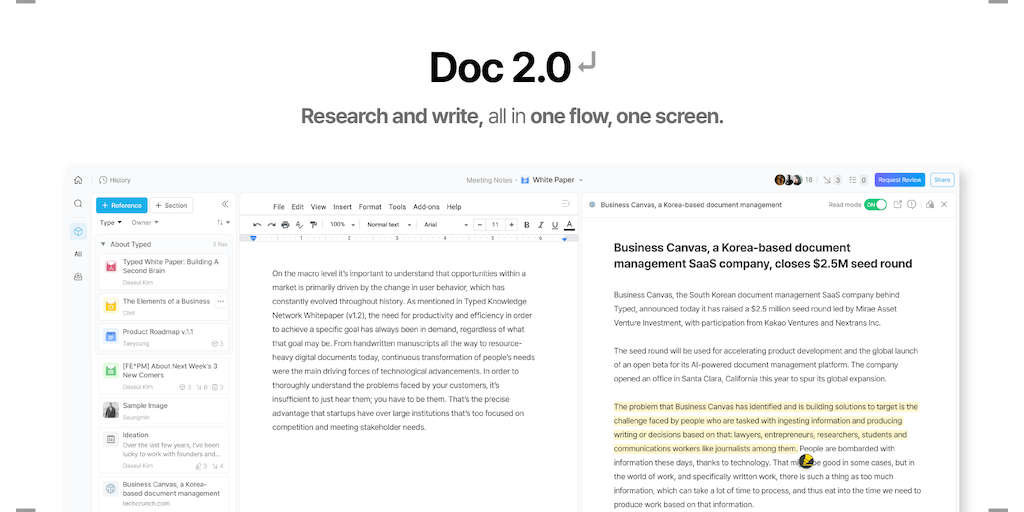Open the search magnifier icon in the sidebar

pos(78,204)
